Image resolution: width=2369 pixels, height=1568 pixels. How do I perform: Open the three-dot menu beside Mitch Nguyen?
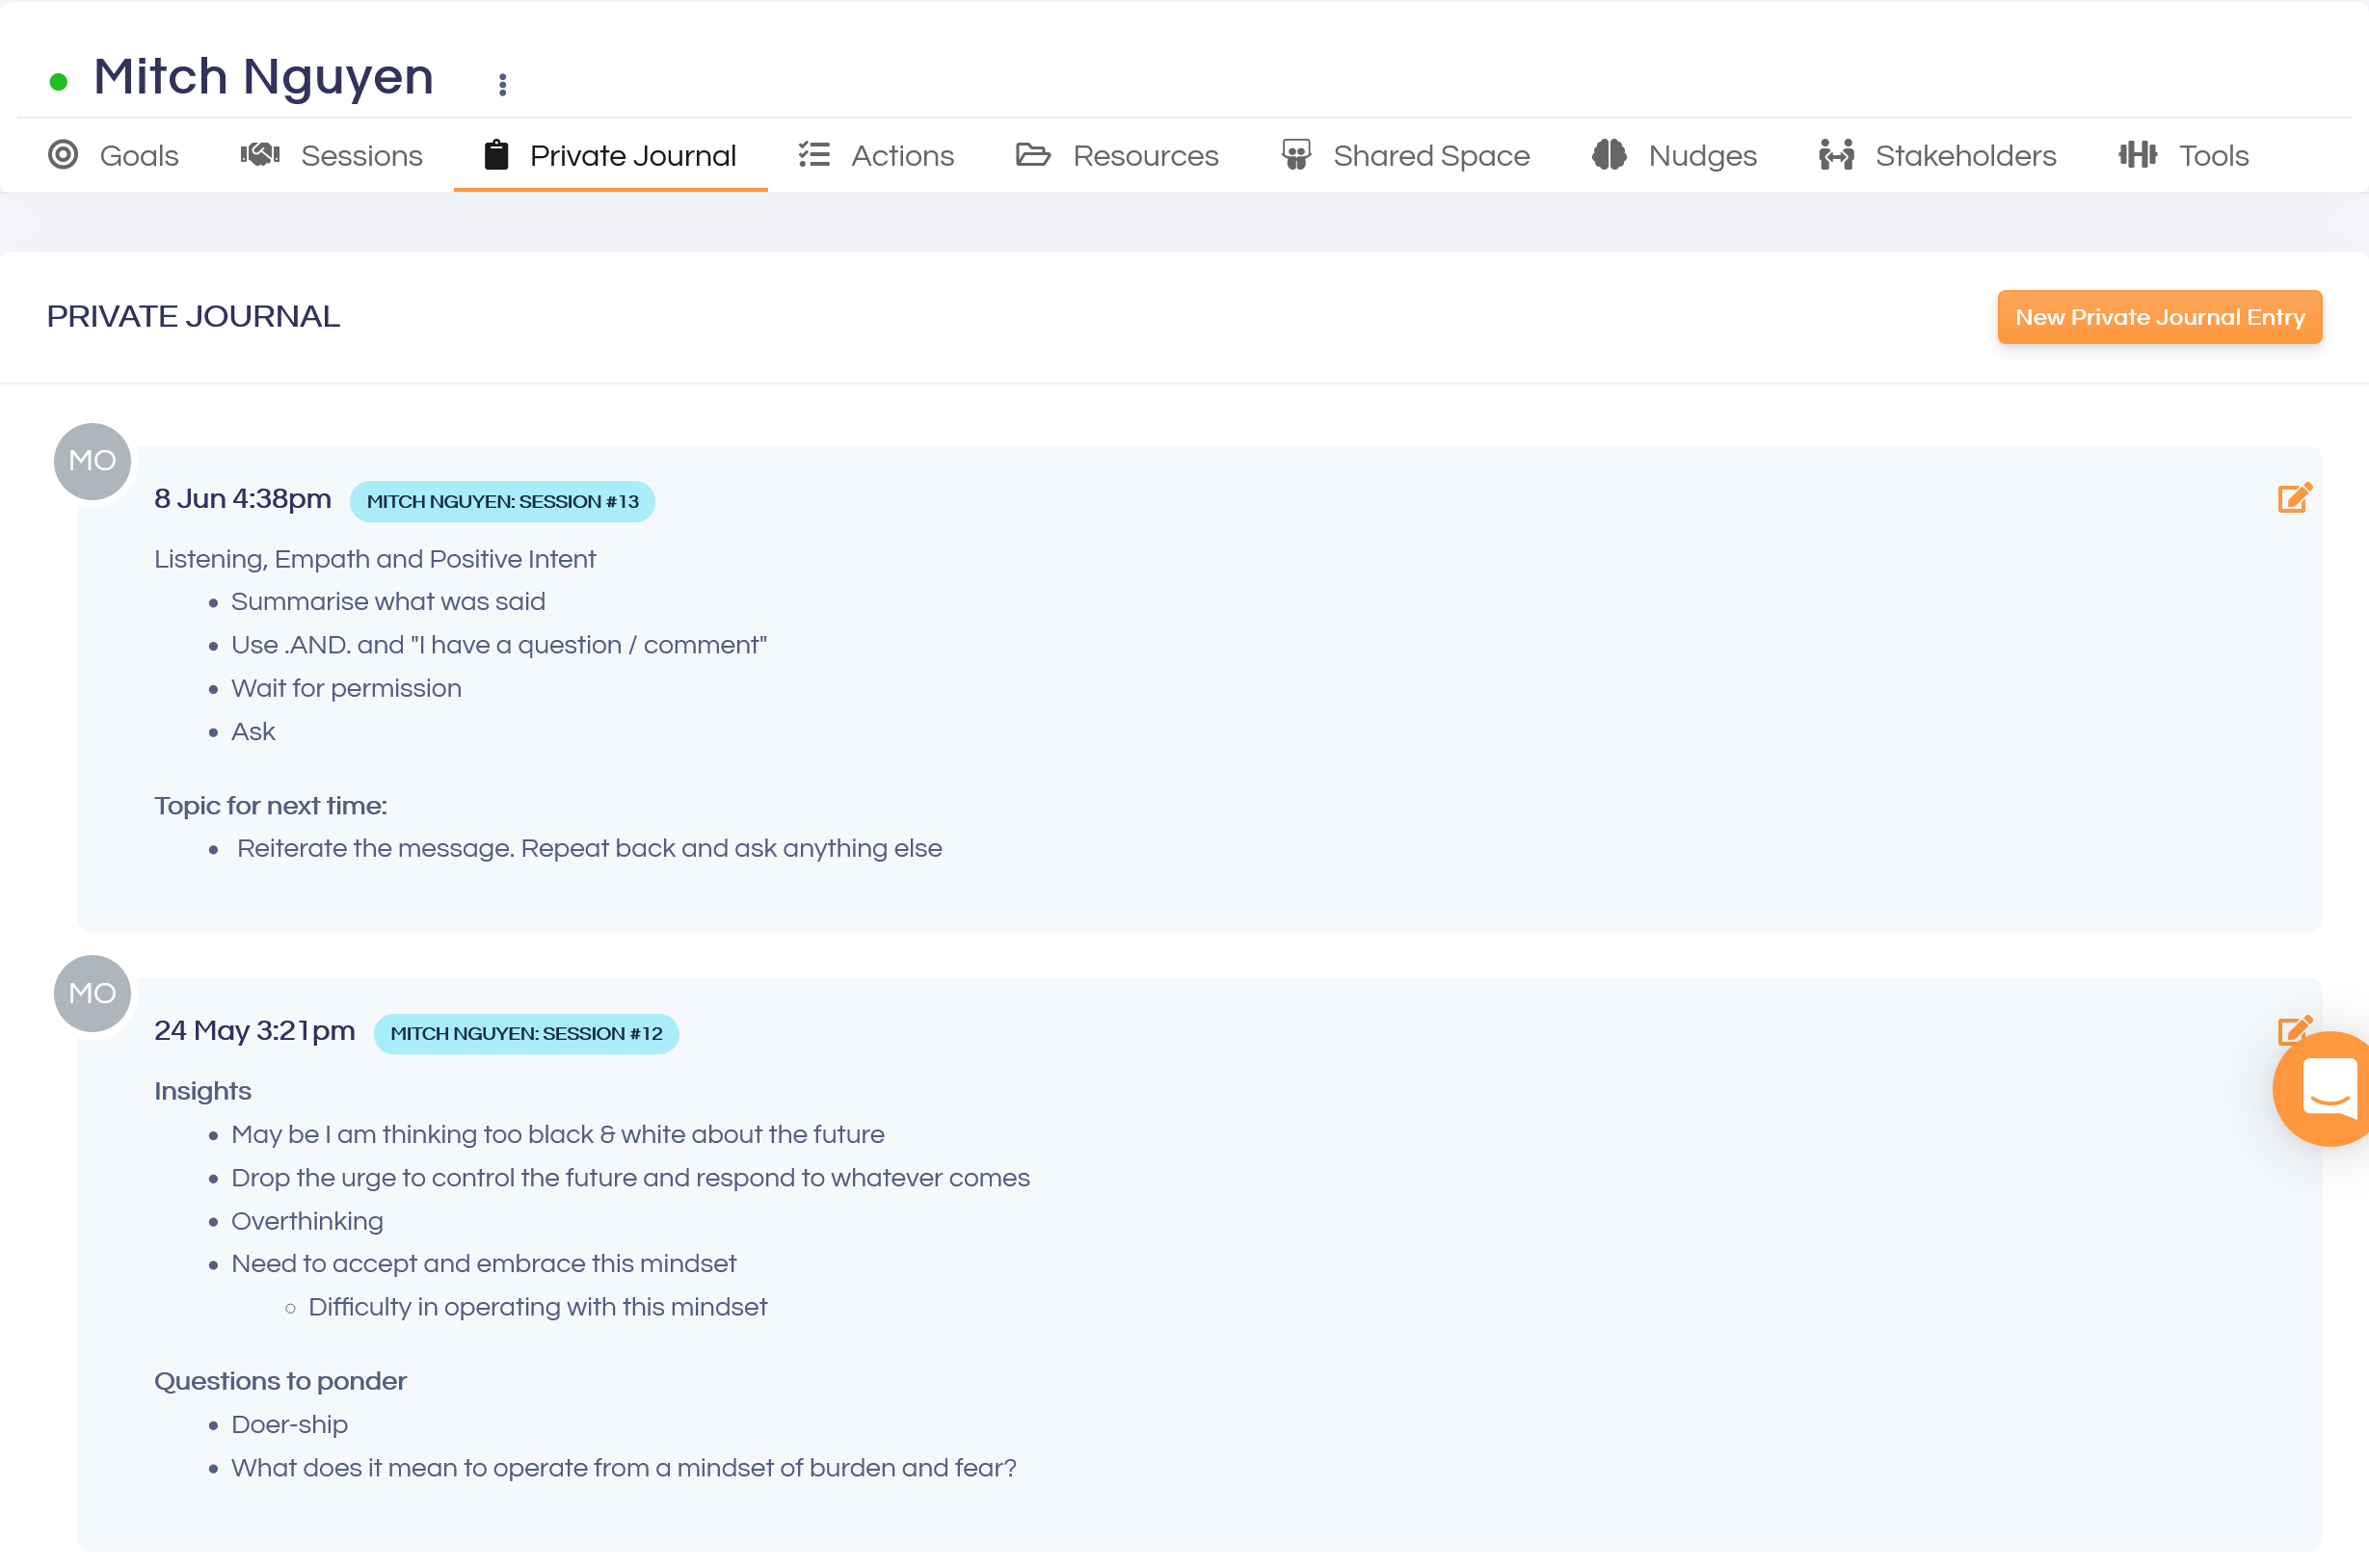coord(503,85)
